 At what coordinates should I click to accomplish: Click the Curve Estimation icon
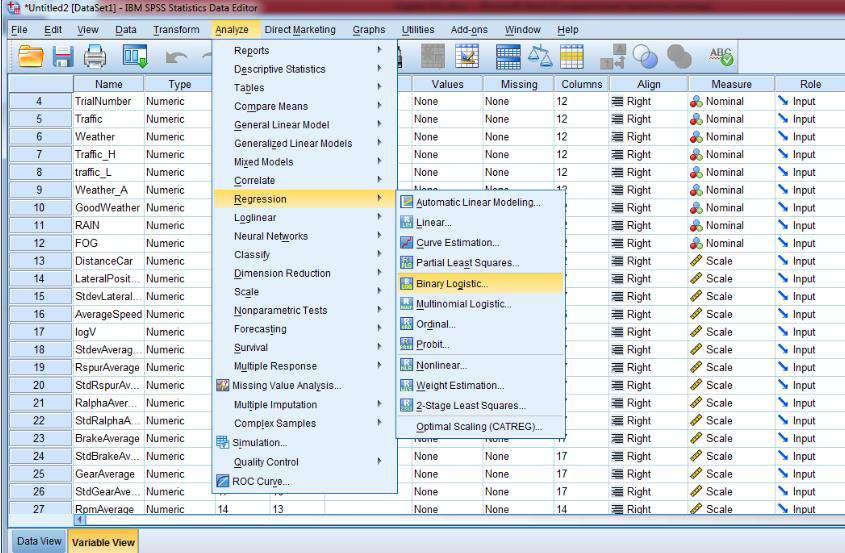click(x=406, y=243)
